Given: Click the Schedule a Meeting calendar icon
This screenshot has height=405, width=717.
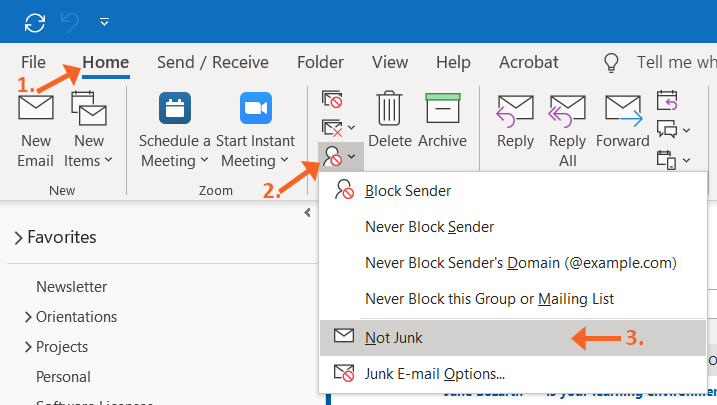Looking at the screenshot, I should click(x=175, y=109).
